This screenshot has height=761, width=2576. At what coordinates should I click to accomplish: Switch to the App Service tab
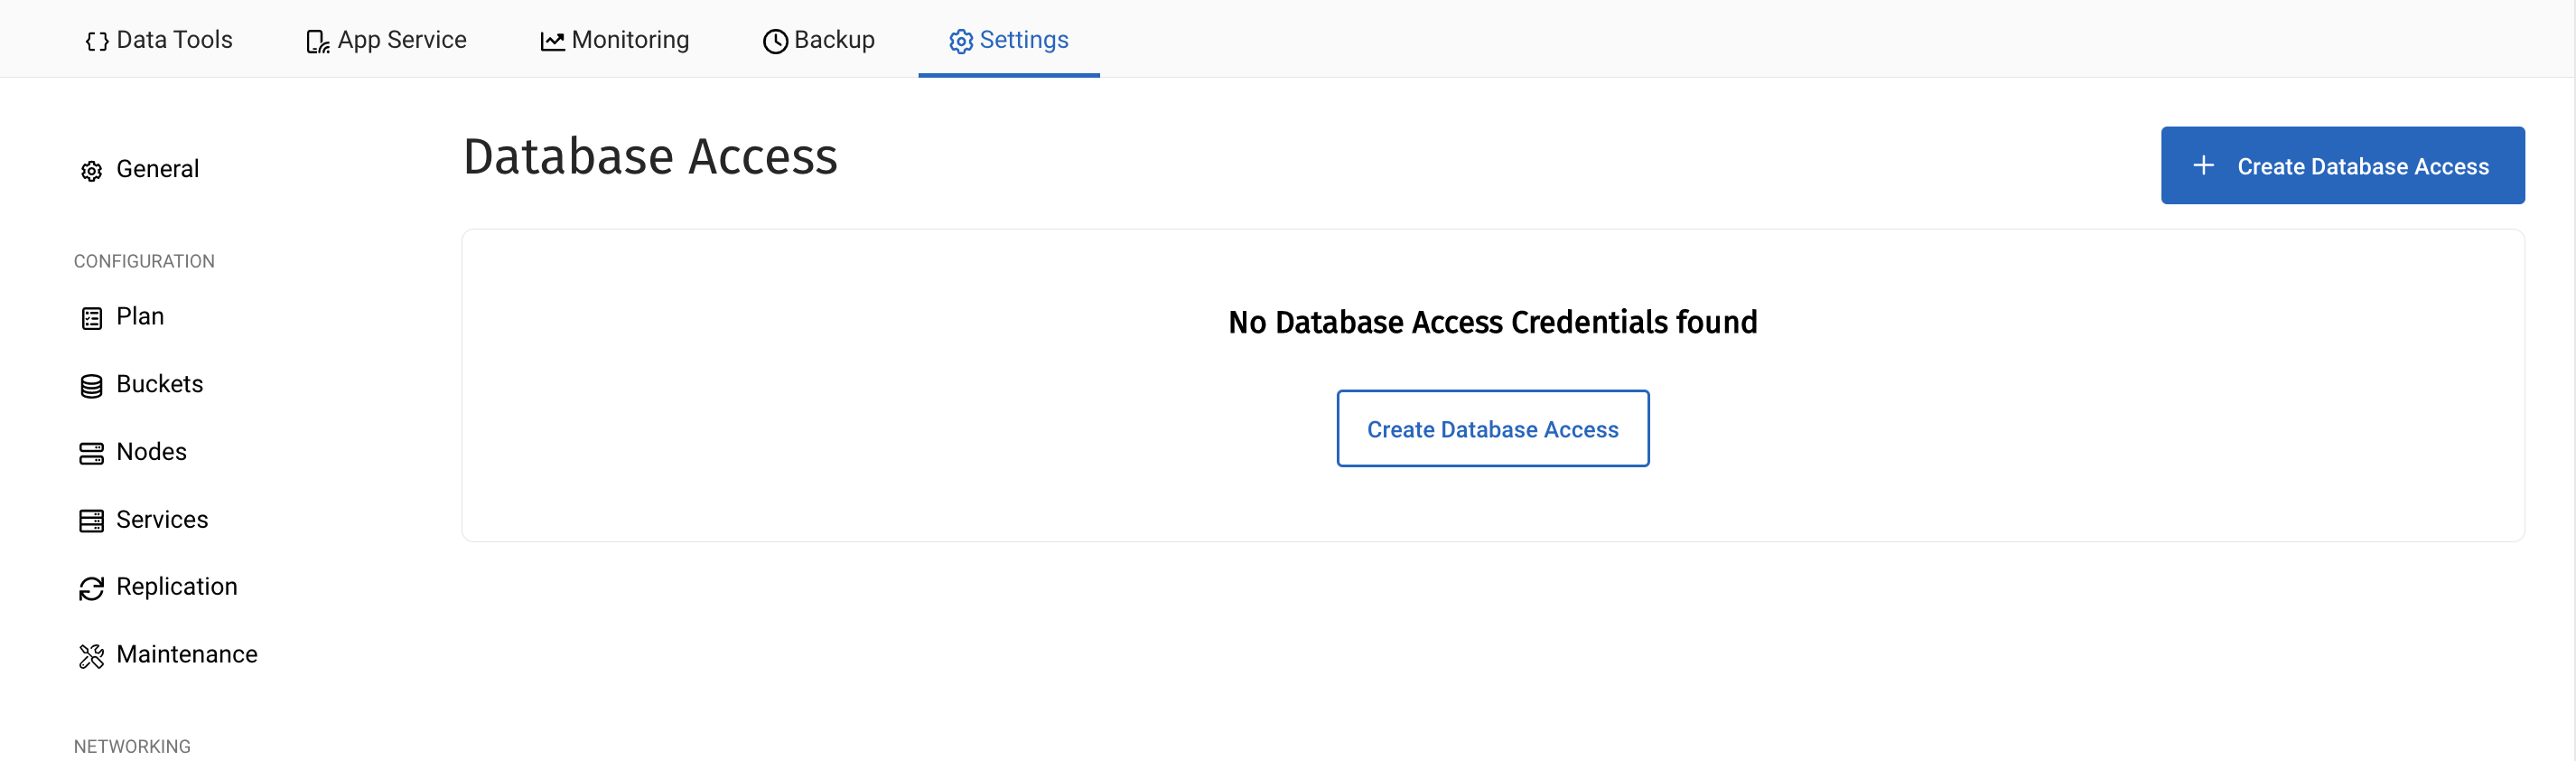coord(386,40)
